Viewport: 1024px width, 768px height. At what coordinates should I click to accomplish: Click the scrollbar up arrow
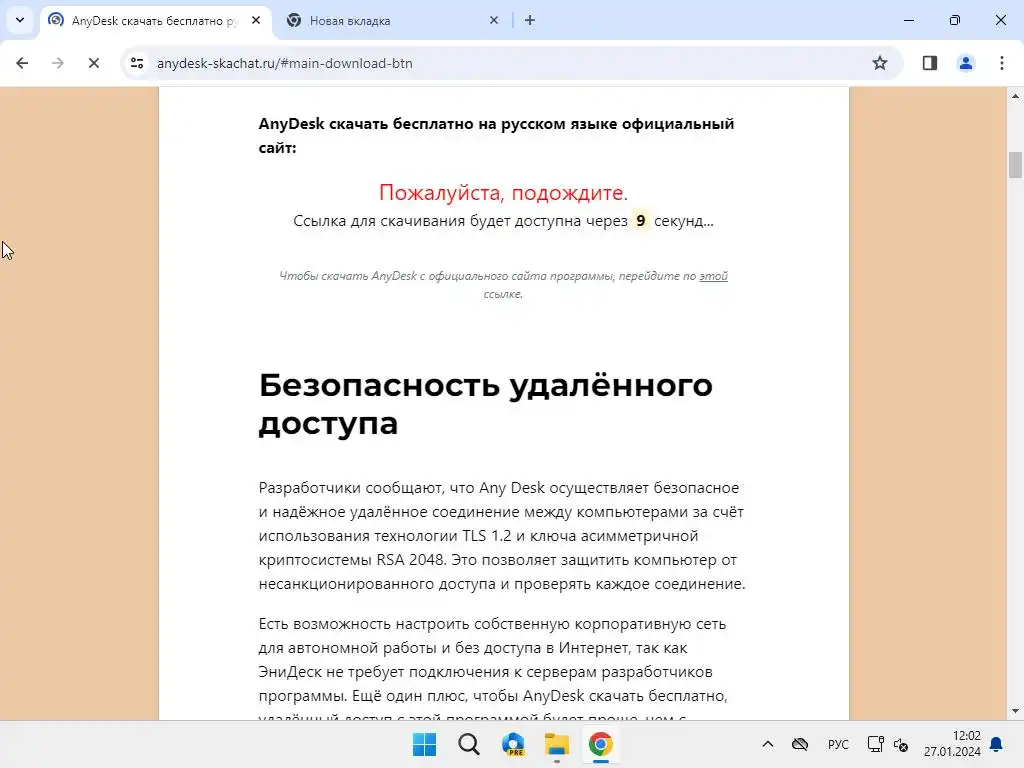click(x=1015, y=96)
